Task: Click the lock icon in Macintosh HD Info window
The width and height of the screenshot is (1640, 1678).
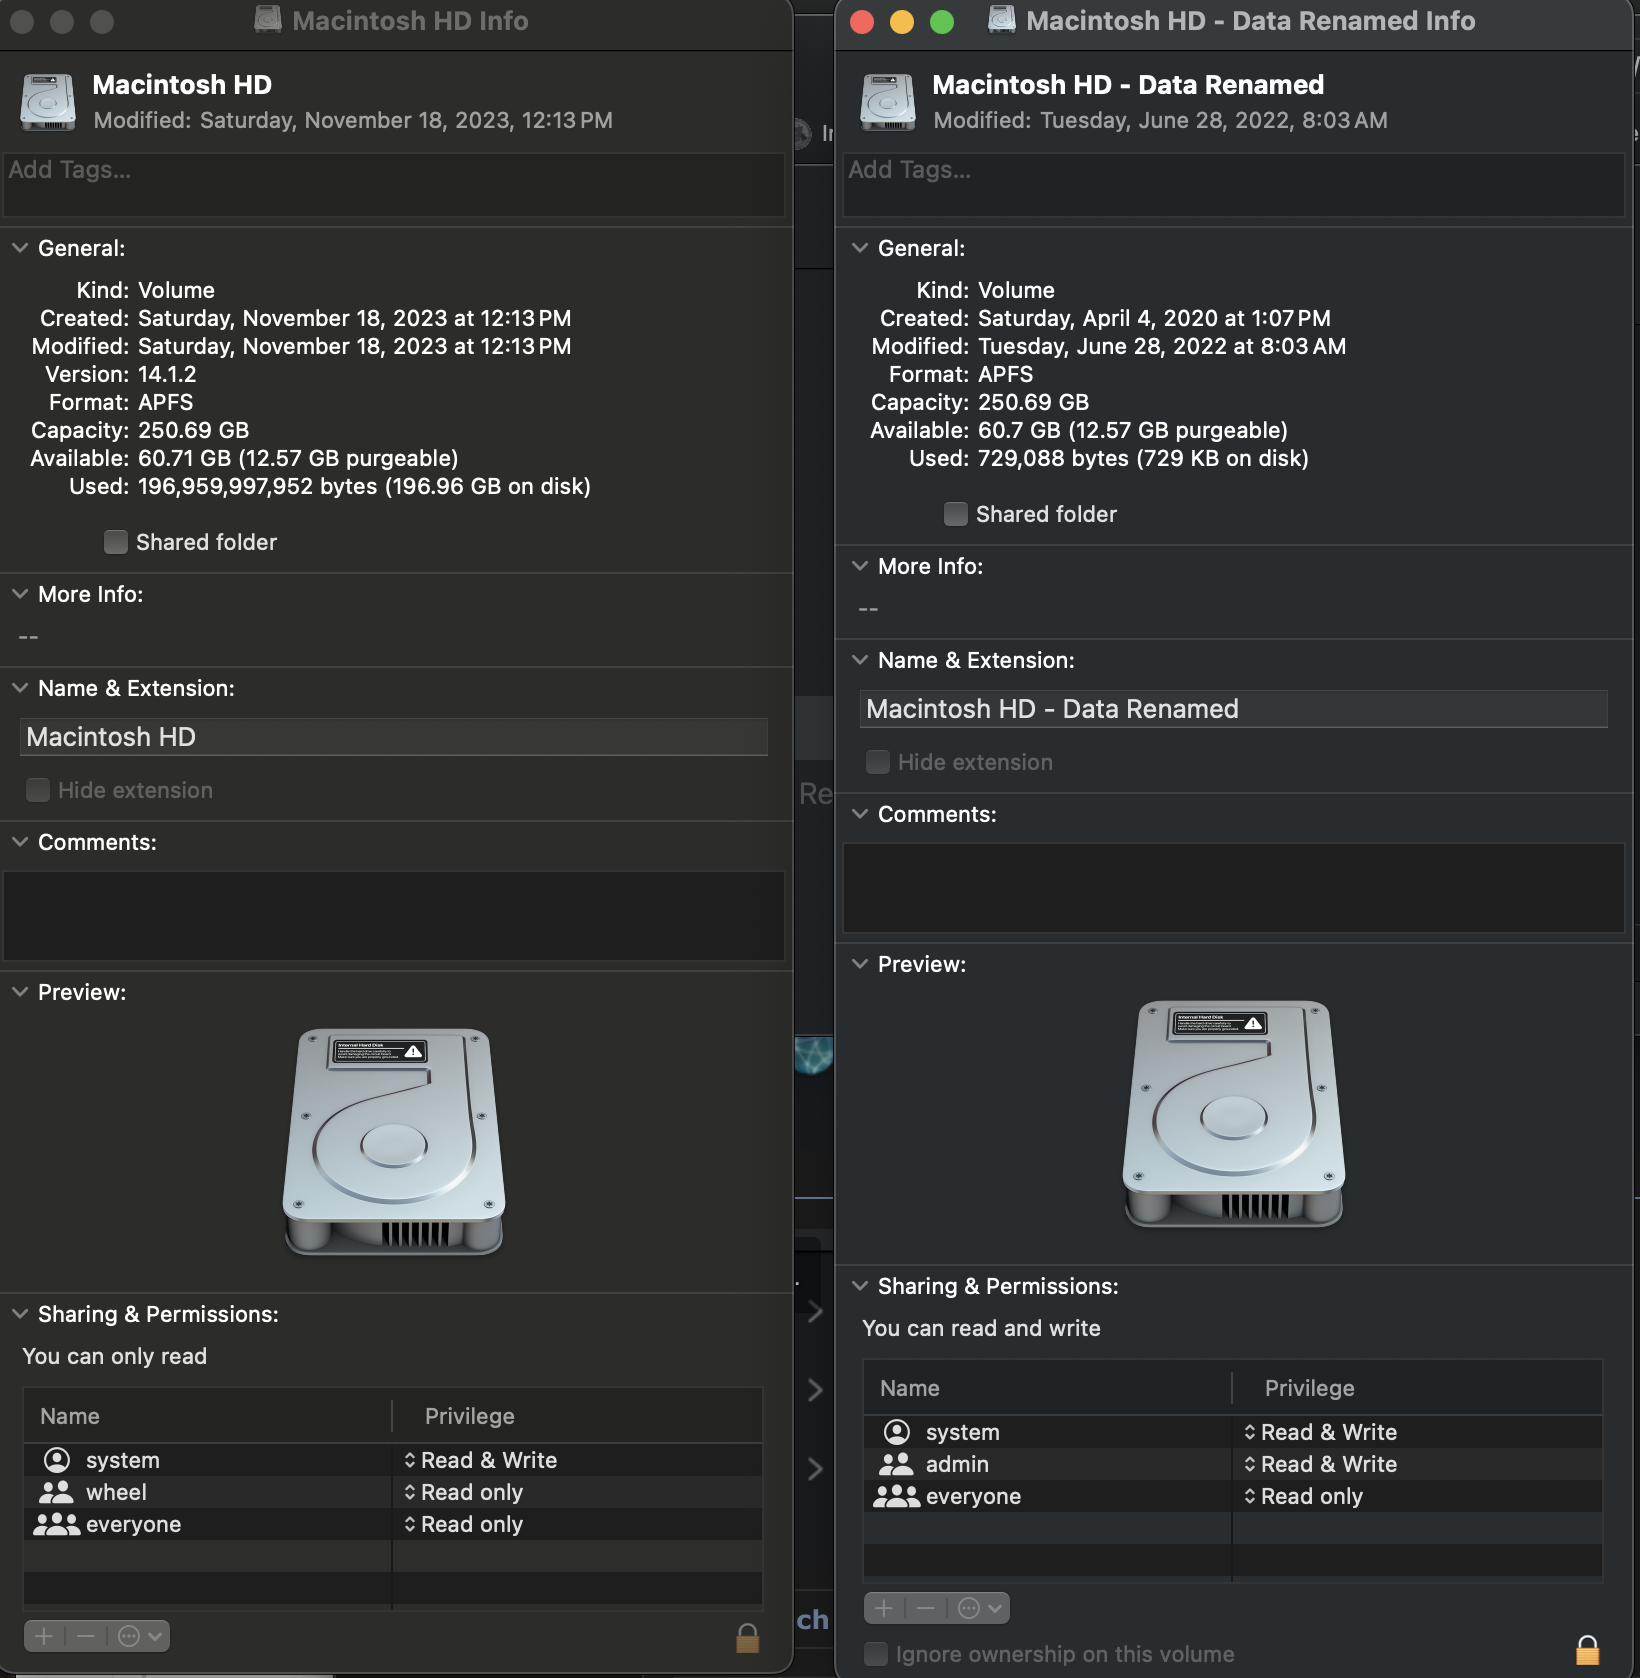Action: [x=748, y=1637]
